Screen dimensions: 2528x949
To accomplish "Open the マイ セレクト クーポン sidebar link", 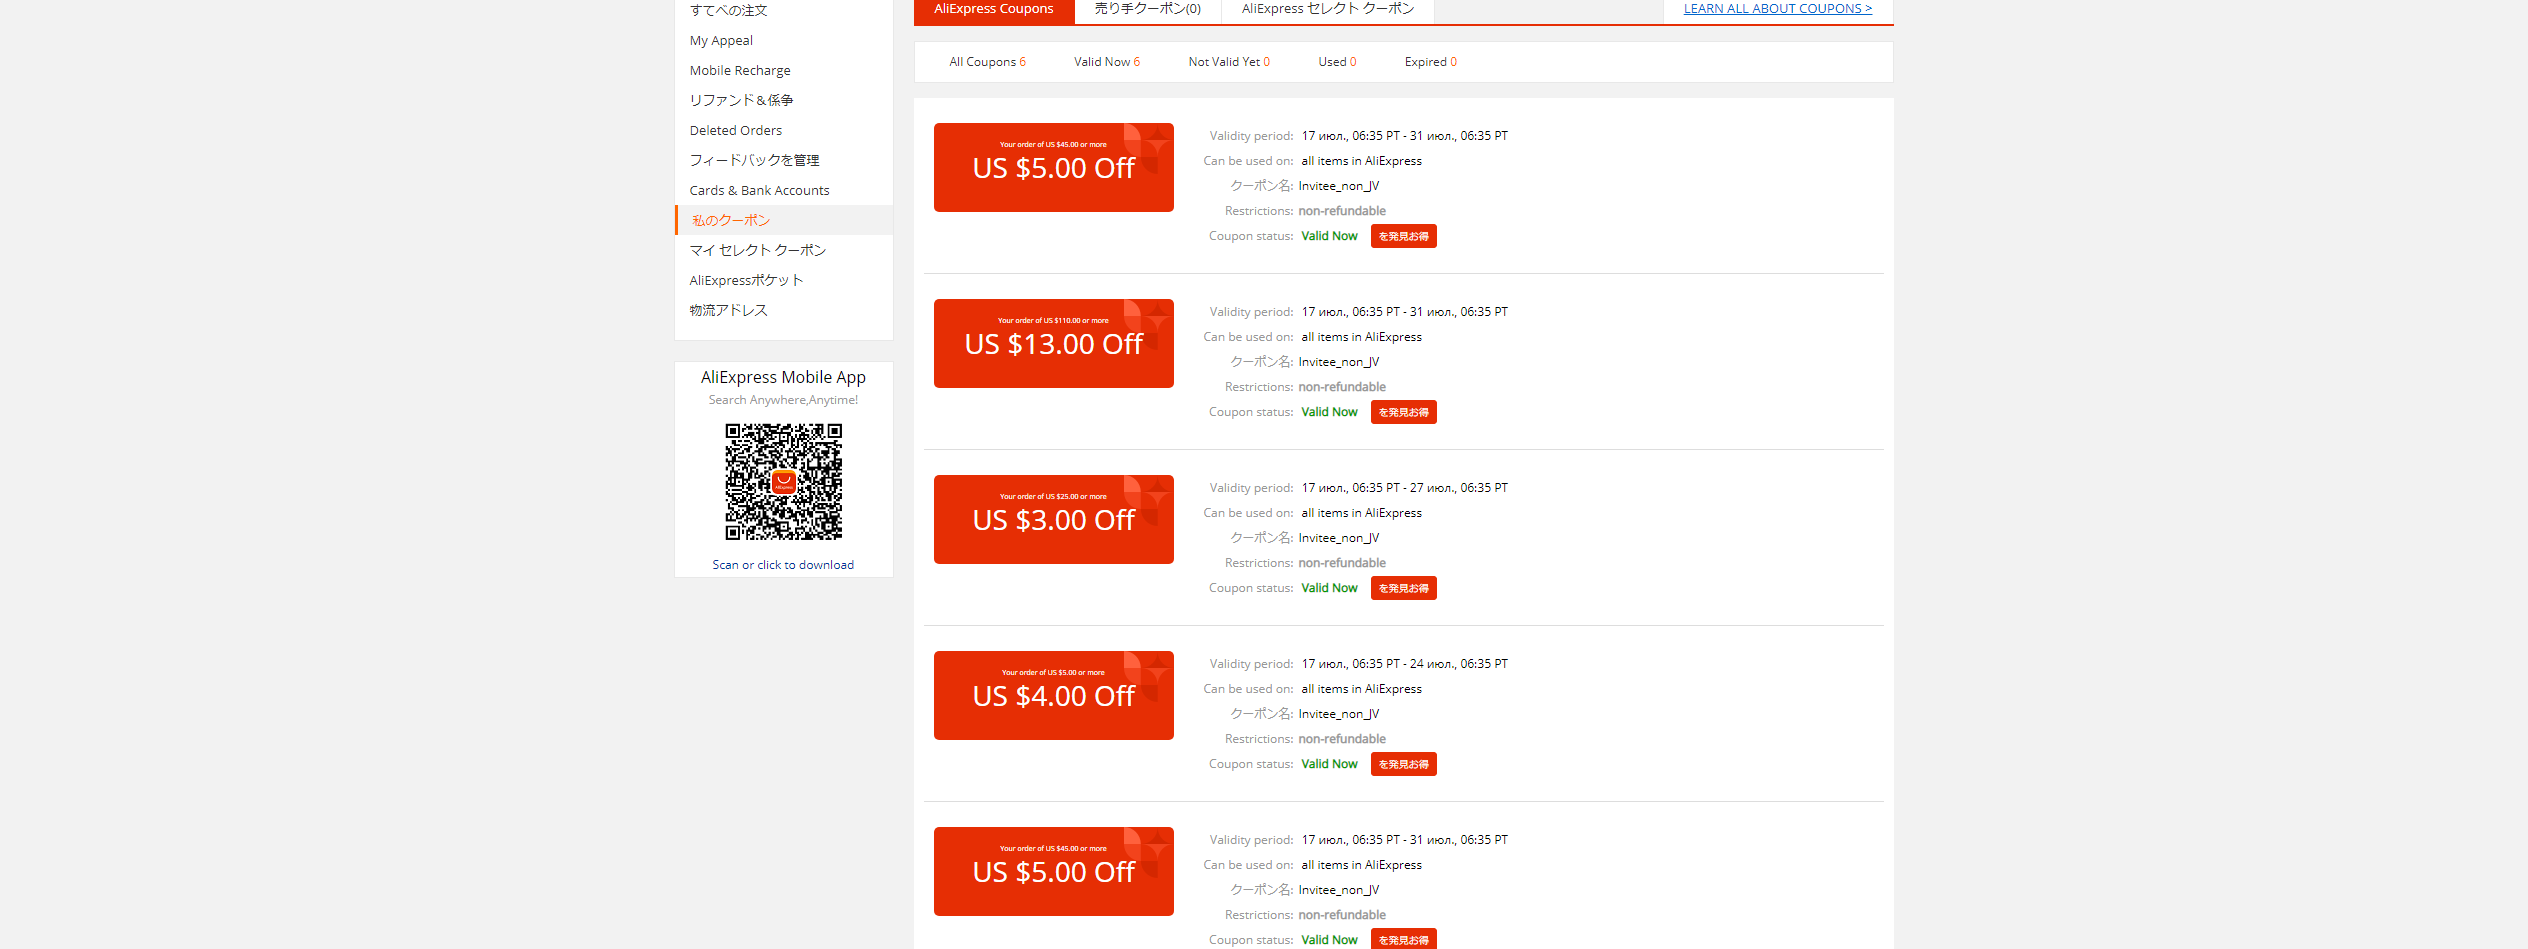I will (758, 250).
